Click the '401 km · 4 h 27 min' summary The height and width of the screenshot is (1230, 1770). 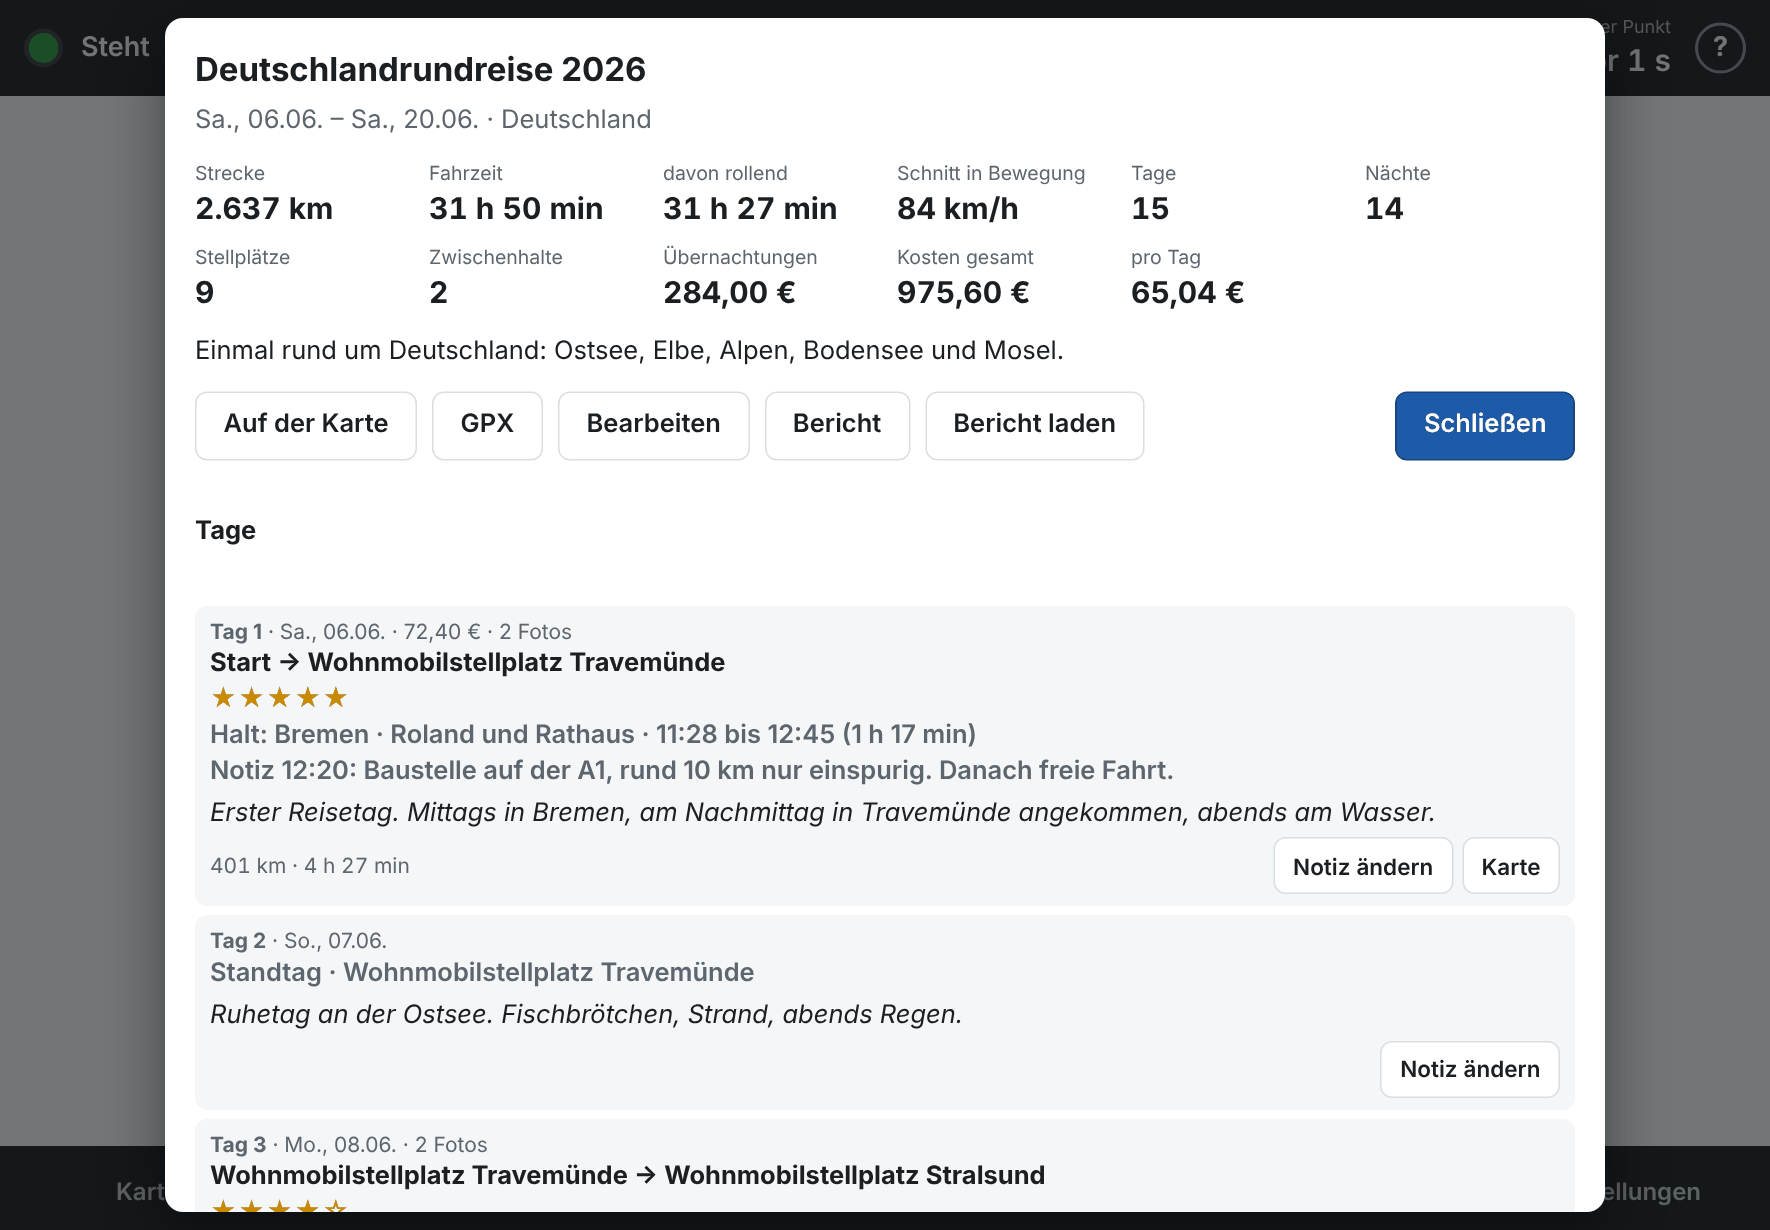310,866
